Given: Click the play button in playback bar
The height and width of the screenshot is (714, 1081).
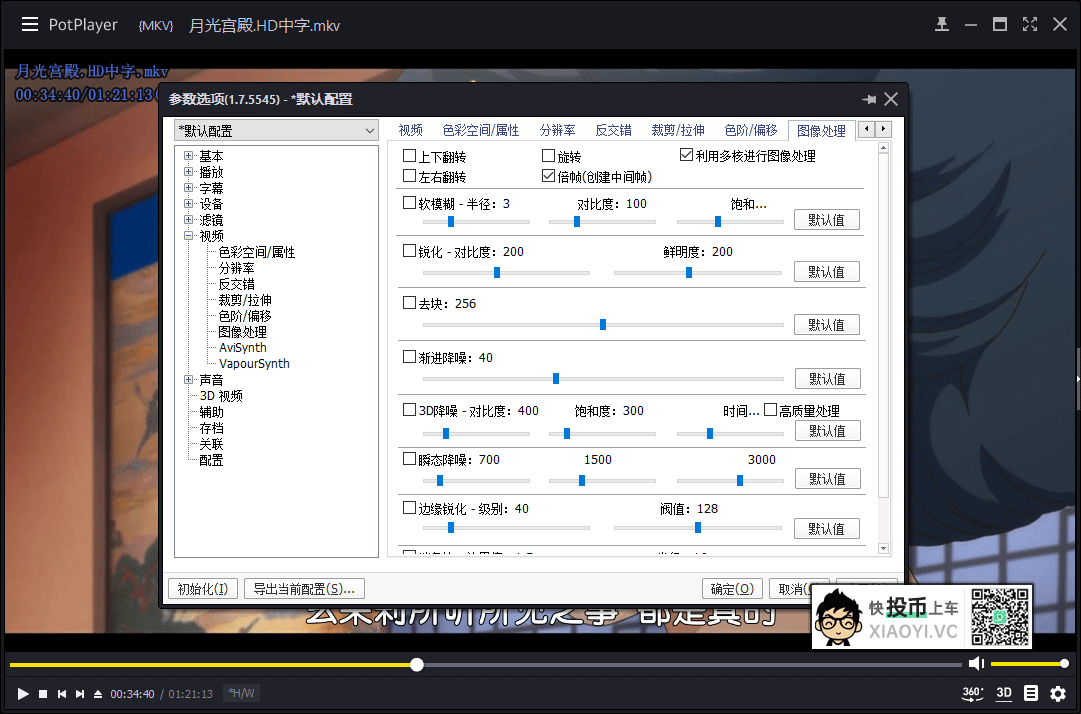Looking at the screenshot, I should click(23, 693).
